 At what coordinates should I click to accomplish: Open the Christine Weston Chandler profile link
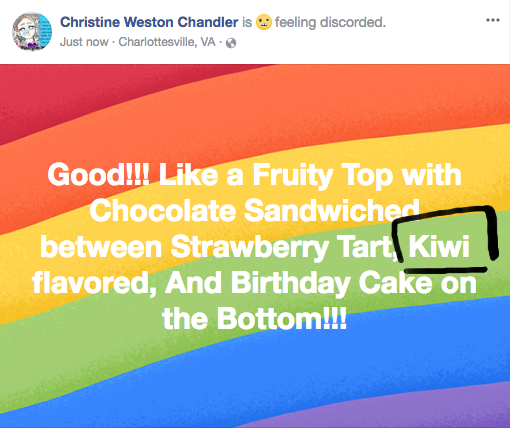(x=149, y=22)
